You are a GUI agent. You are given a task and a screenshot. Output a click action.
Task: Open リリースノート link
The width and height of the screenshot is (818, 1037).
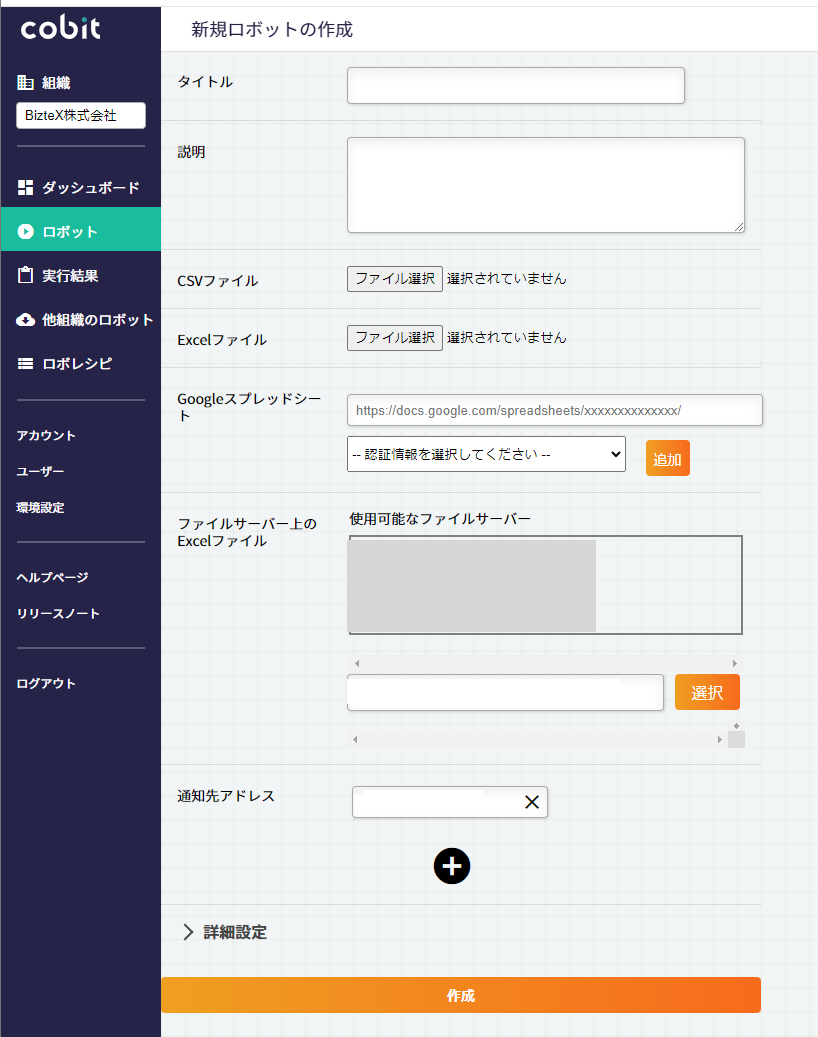tap(58, 614)
